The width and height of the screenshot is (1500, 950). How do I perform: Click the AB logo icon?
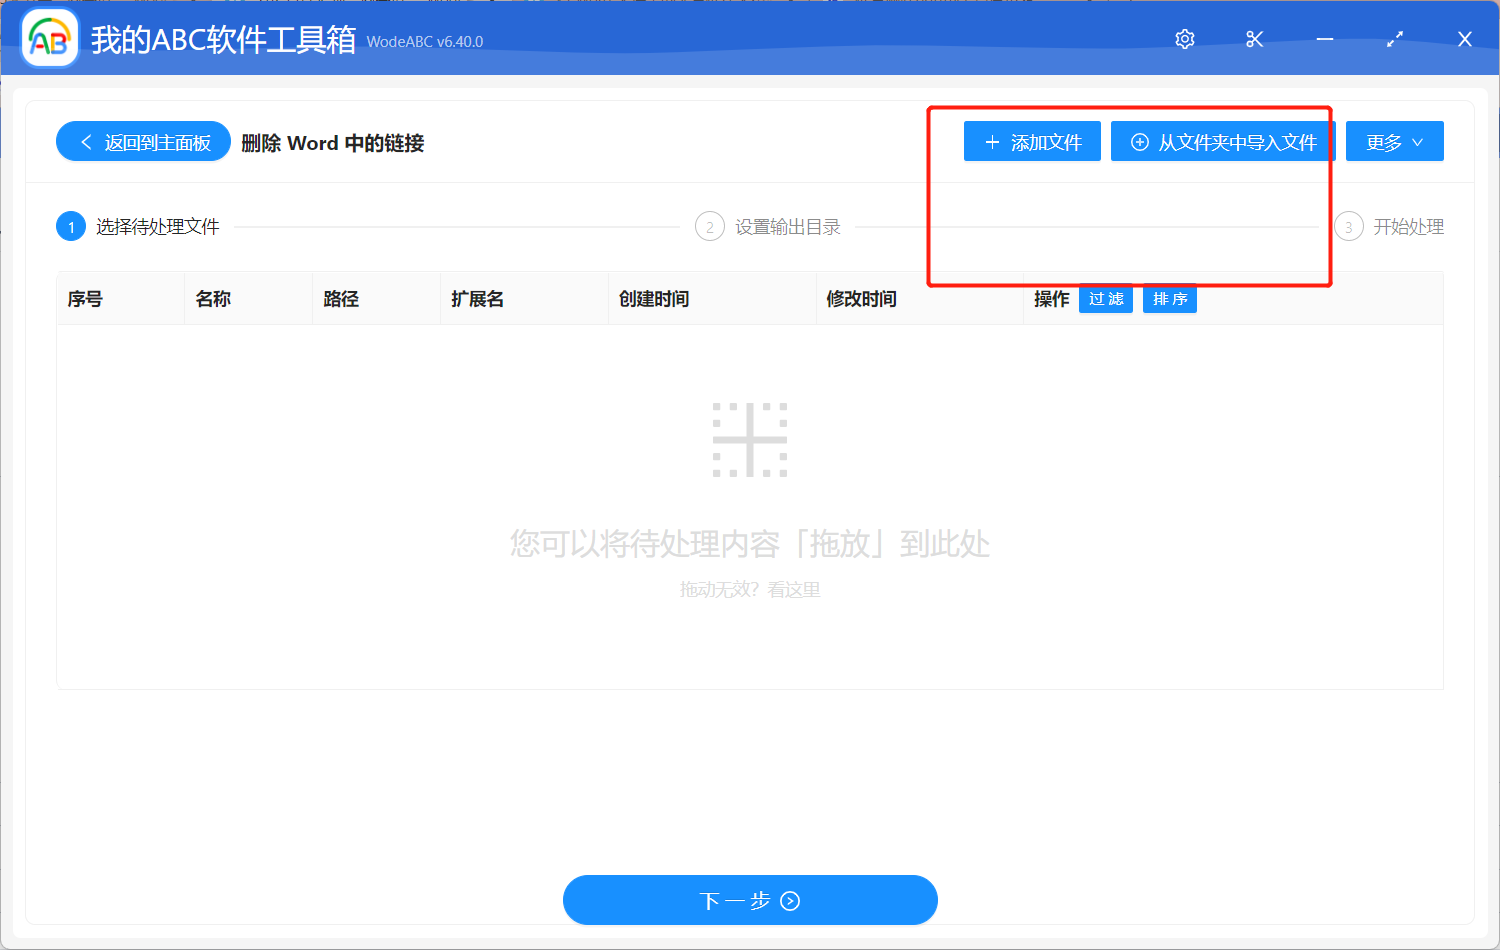pyautogui.click(x=49, y=39)
